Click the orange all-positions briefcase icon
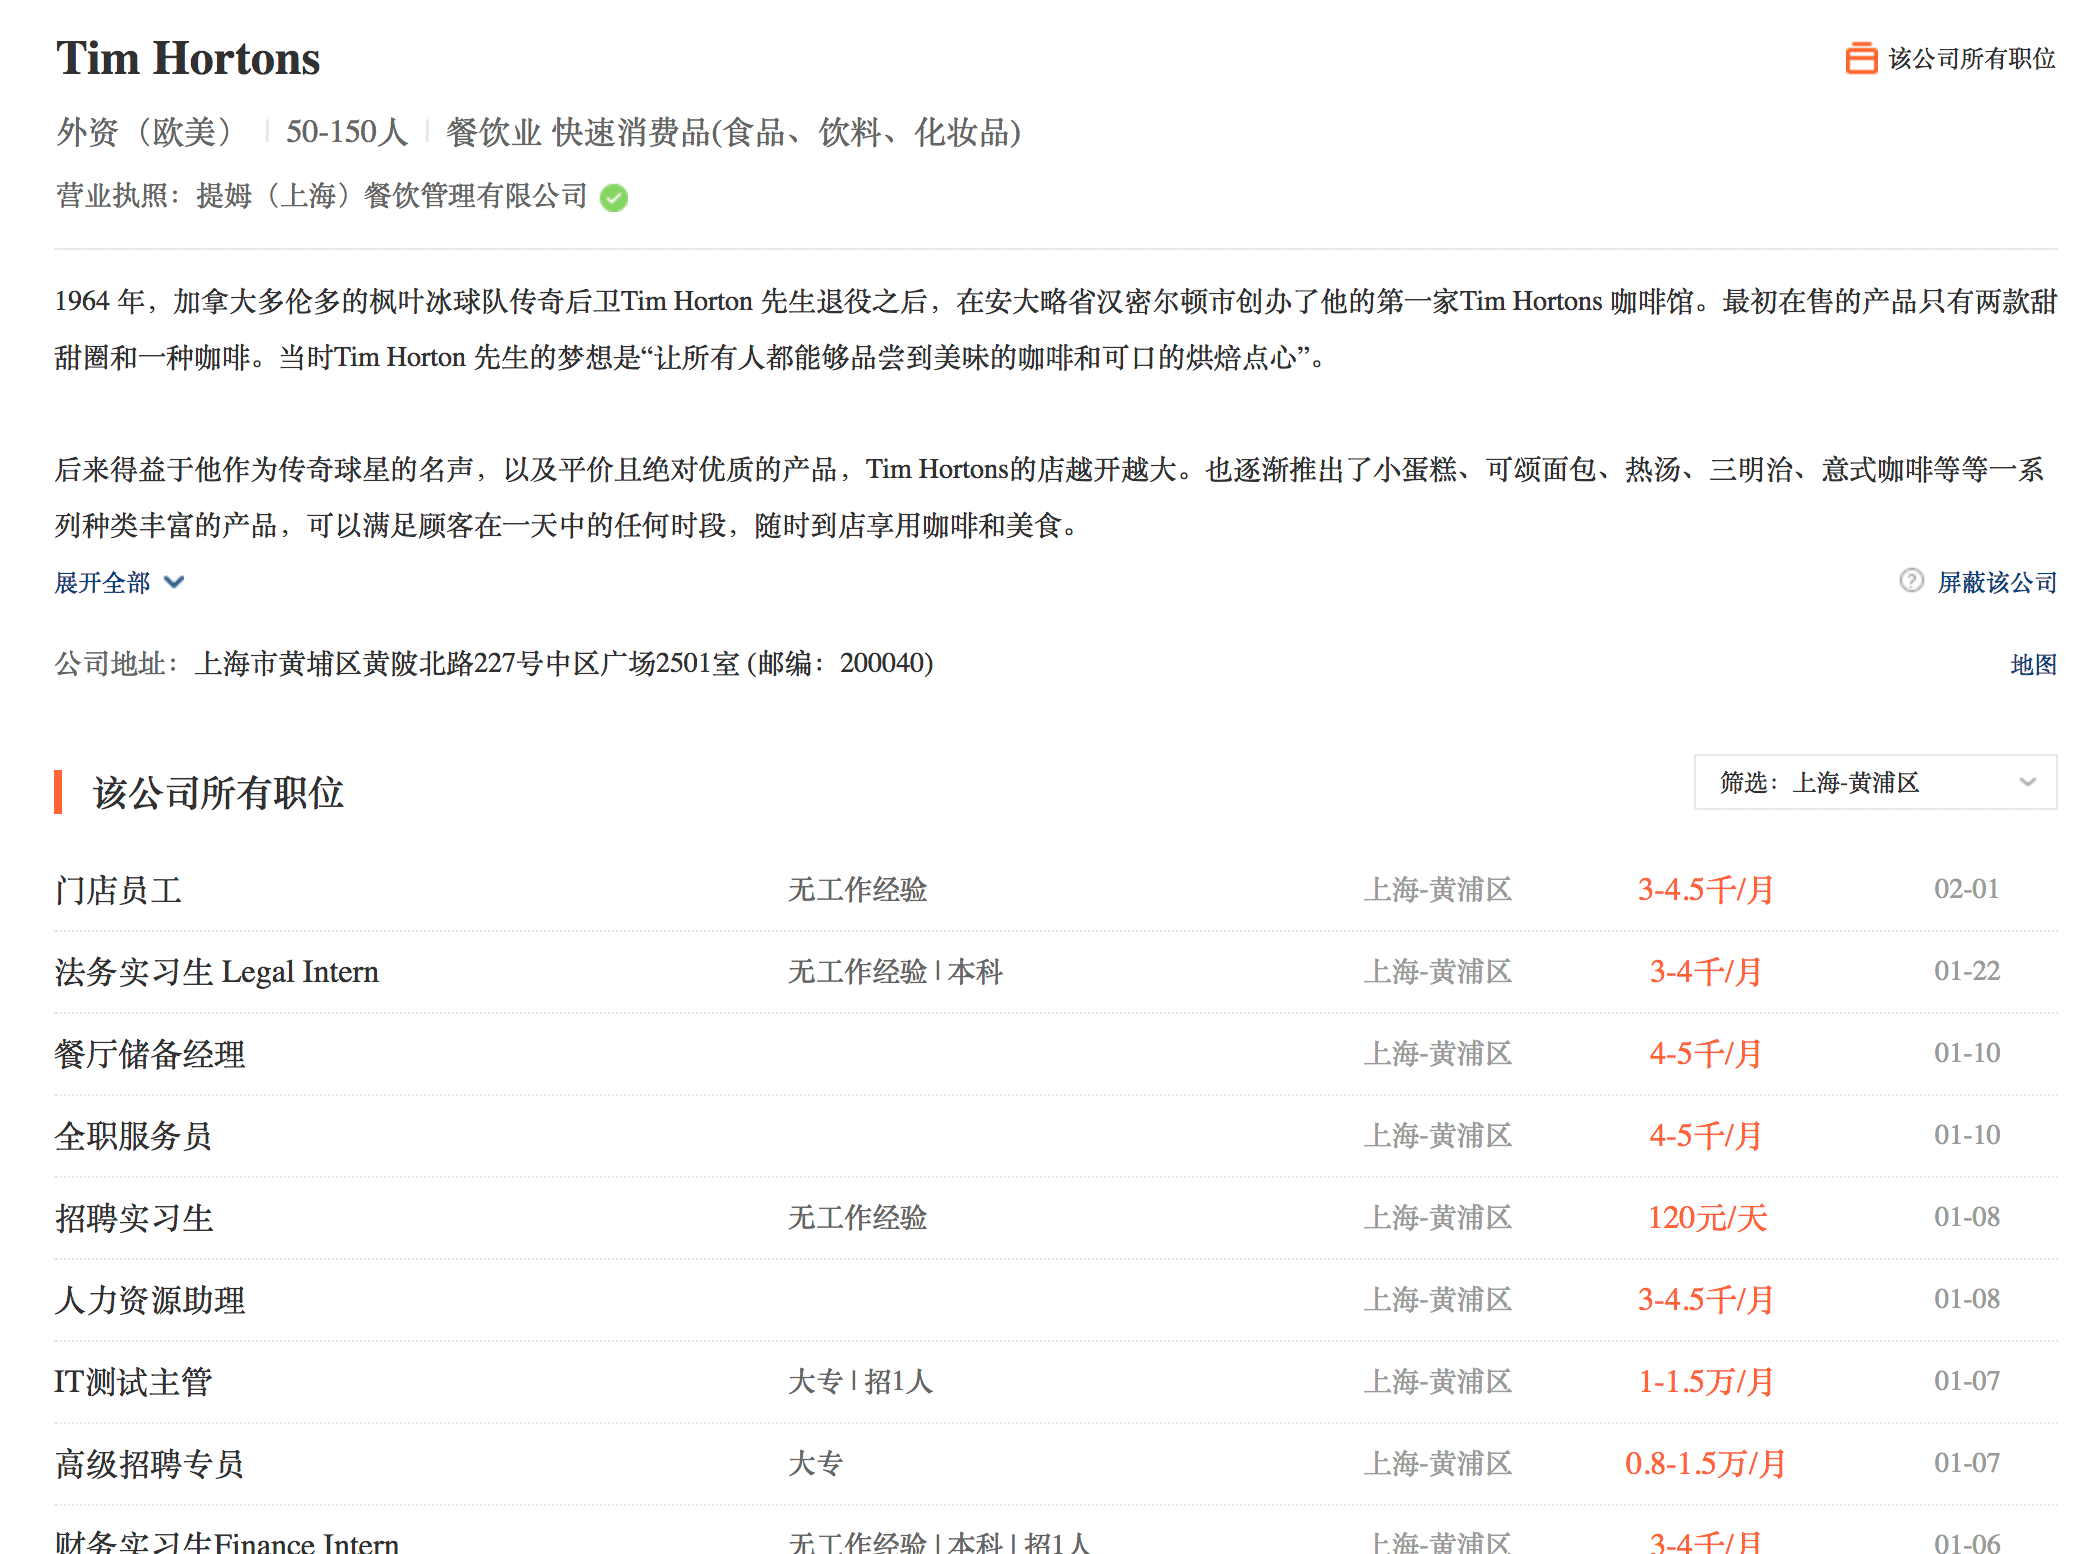 1861,58
